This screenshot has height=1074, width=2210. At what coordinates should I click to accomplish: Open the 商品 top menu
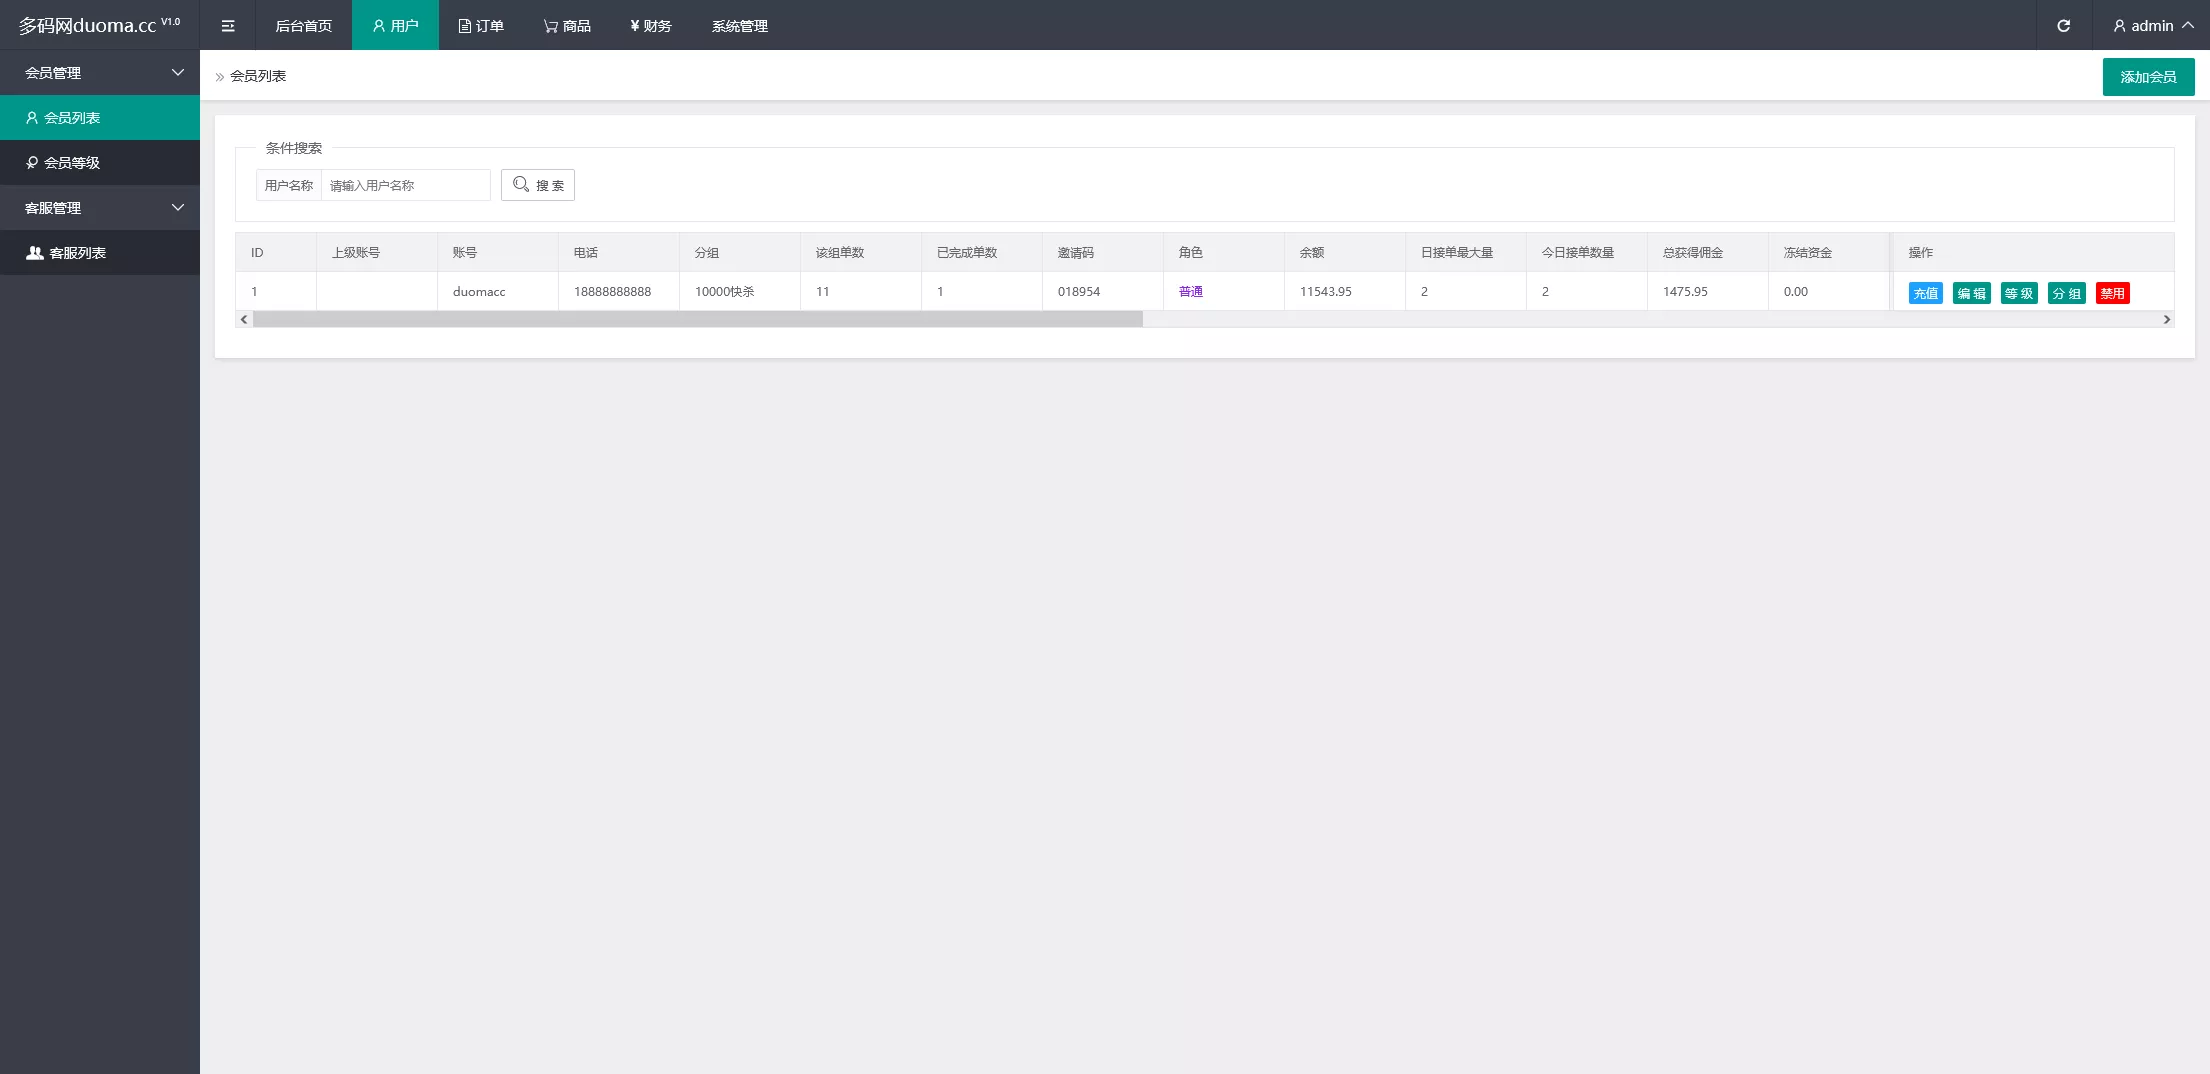(567, 26)
